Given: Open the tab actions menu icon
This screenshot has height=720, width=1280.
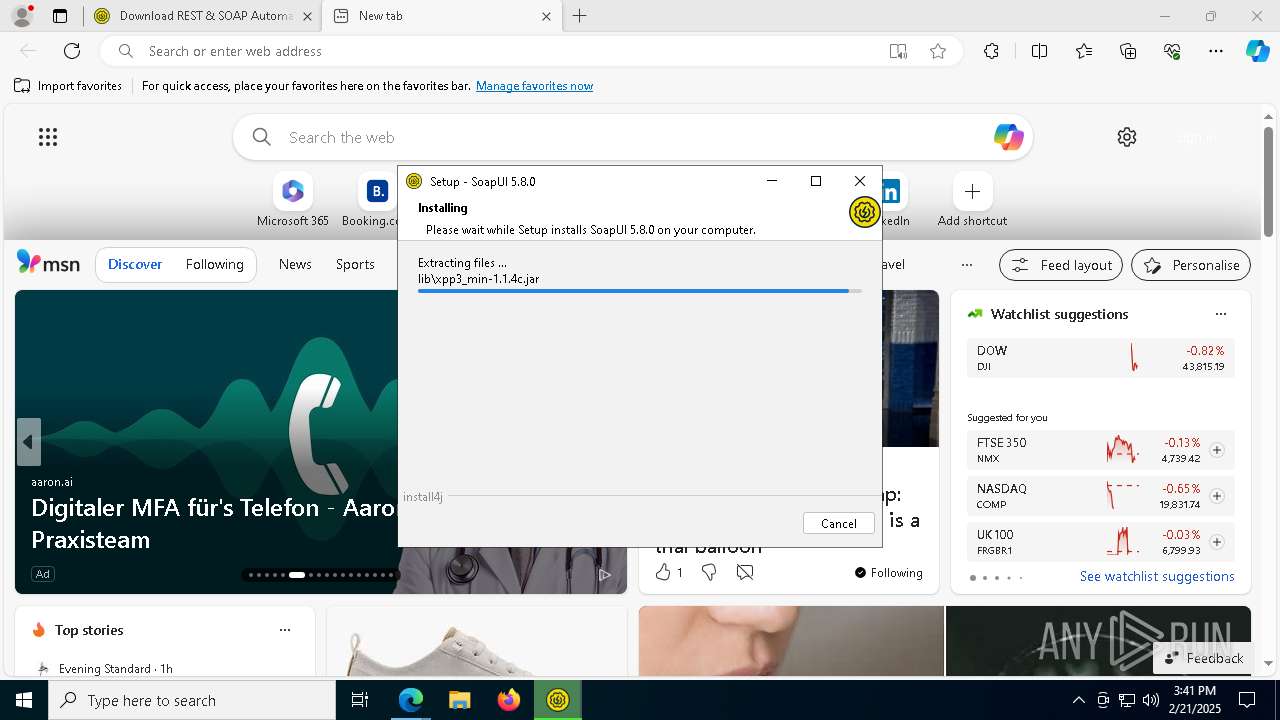Looking at the screenshot, I should [60, 16].
